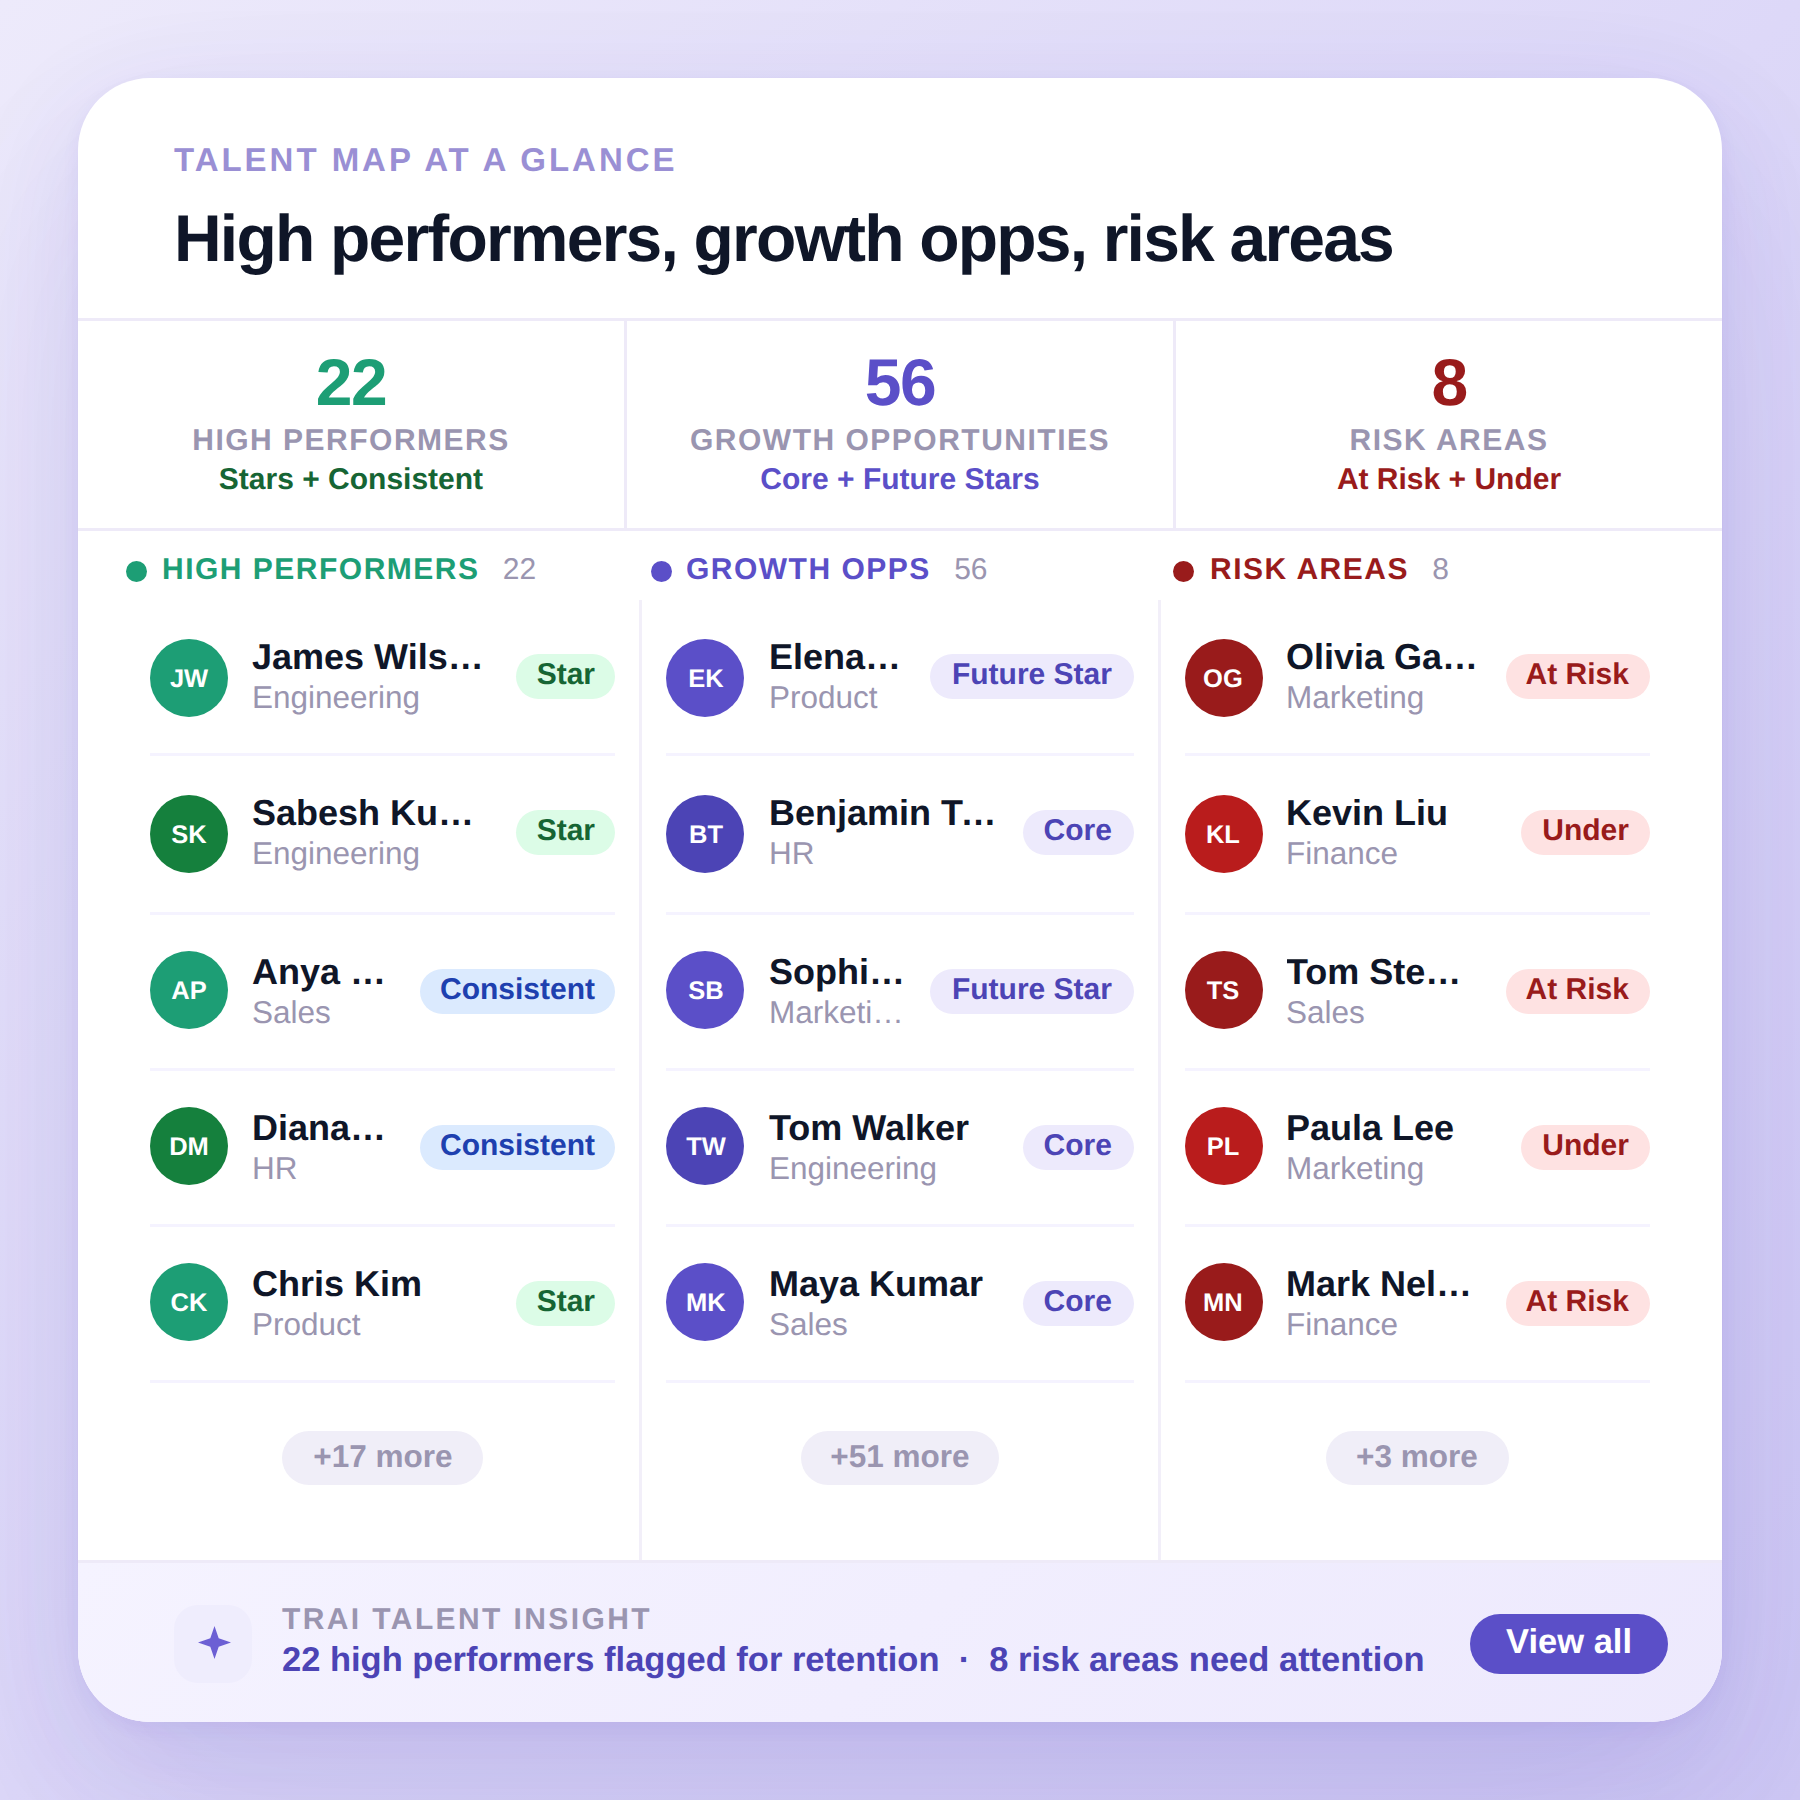Select the Future Star badge on Sophia
Screen dimensions: 1800x1800
[1031, 989]
